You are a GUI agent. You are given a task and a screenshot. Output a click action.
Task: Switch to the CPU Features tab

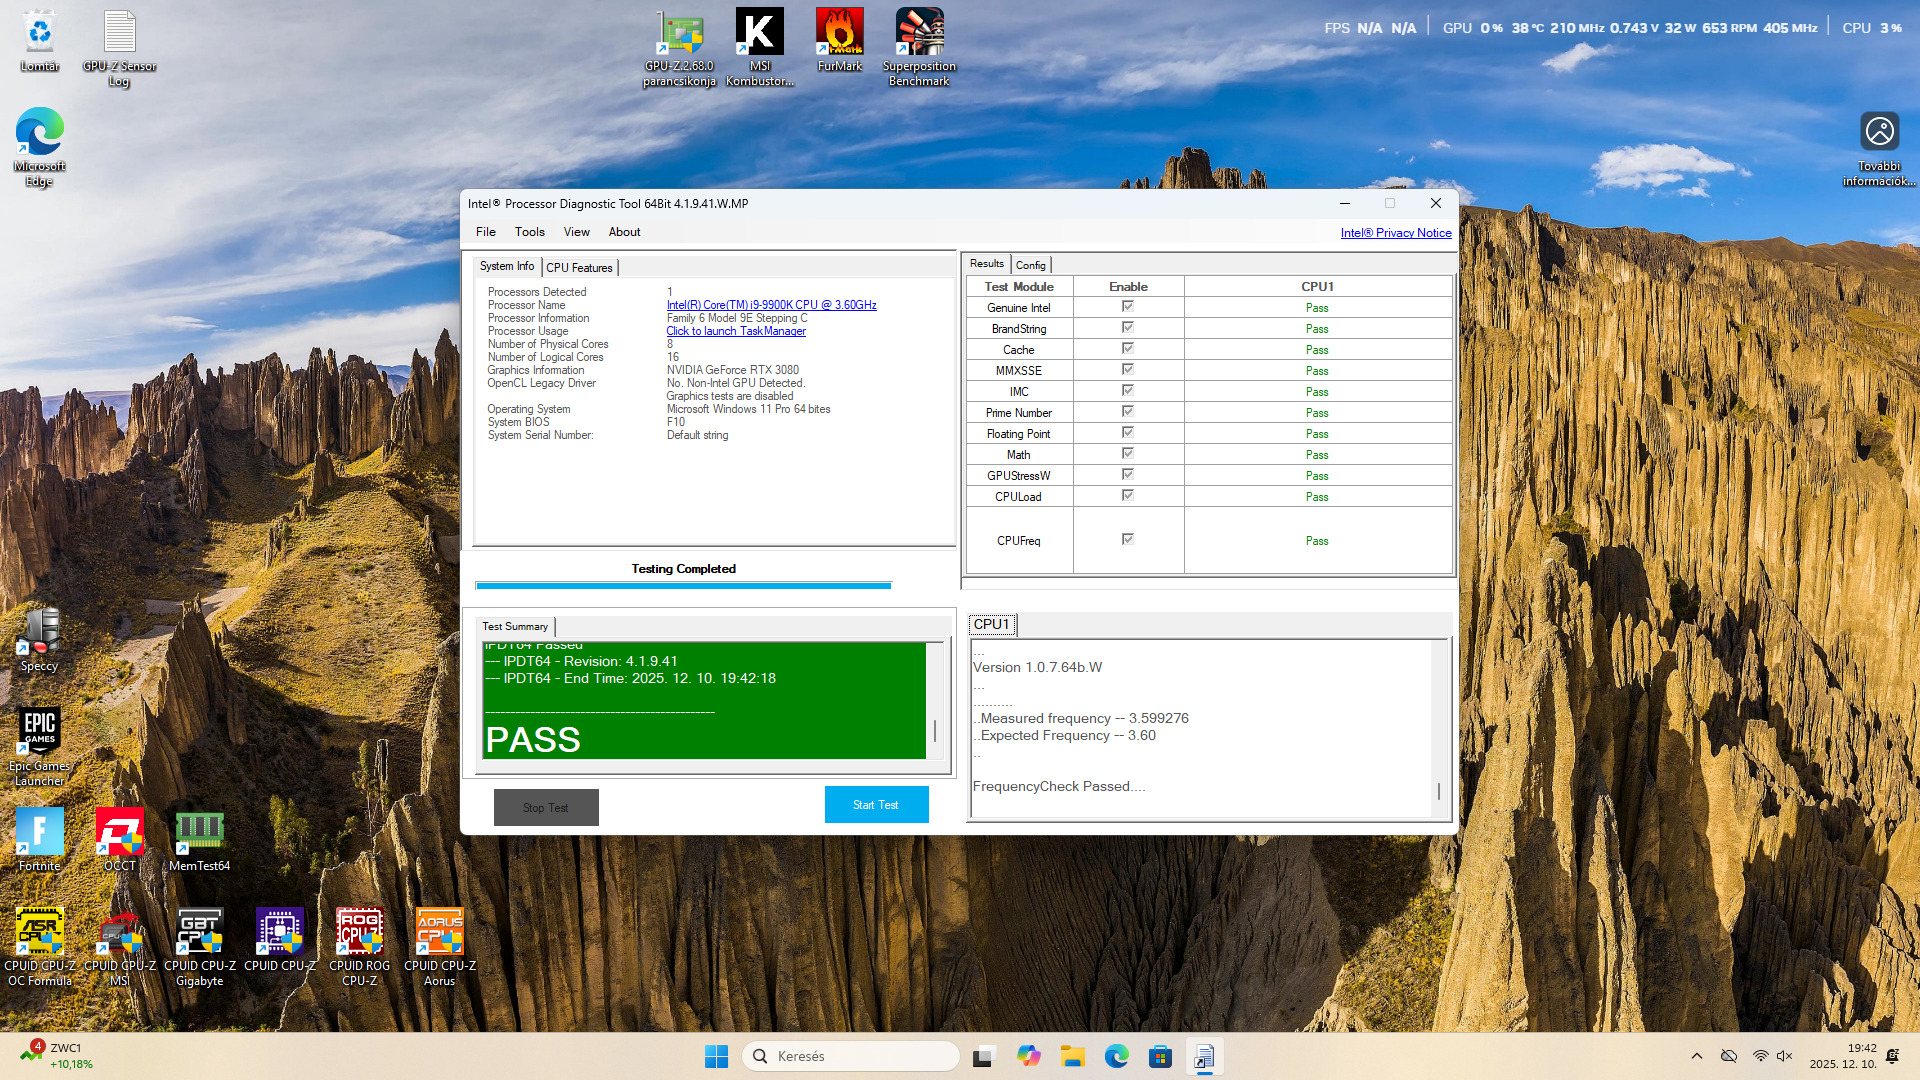tap(579, 268)
